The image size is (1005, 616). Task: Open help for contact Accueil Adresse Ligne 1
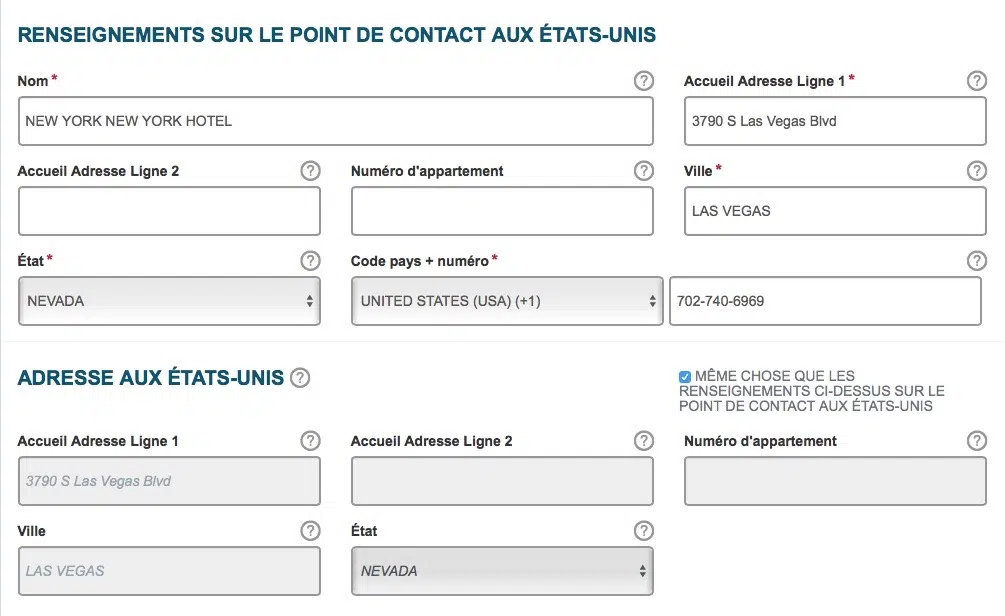977,81
